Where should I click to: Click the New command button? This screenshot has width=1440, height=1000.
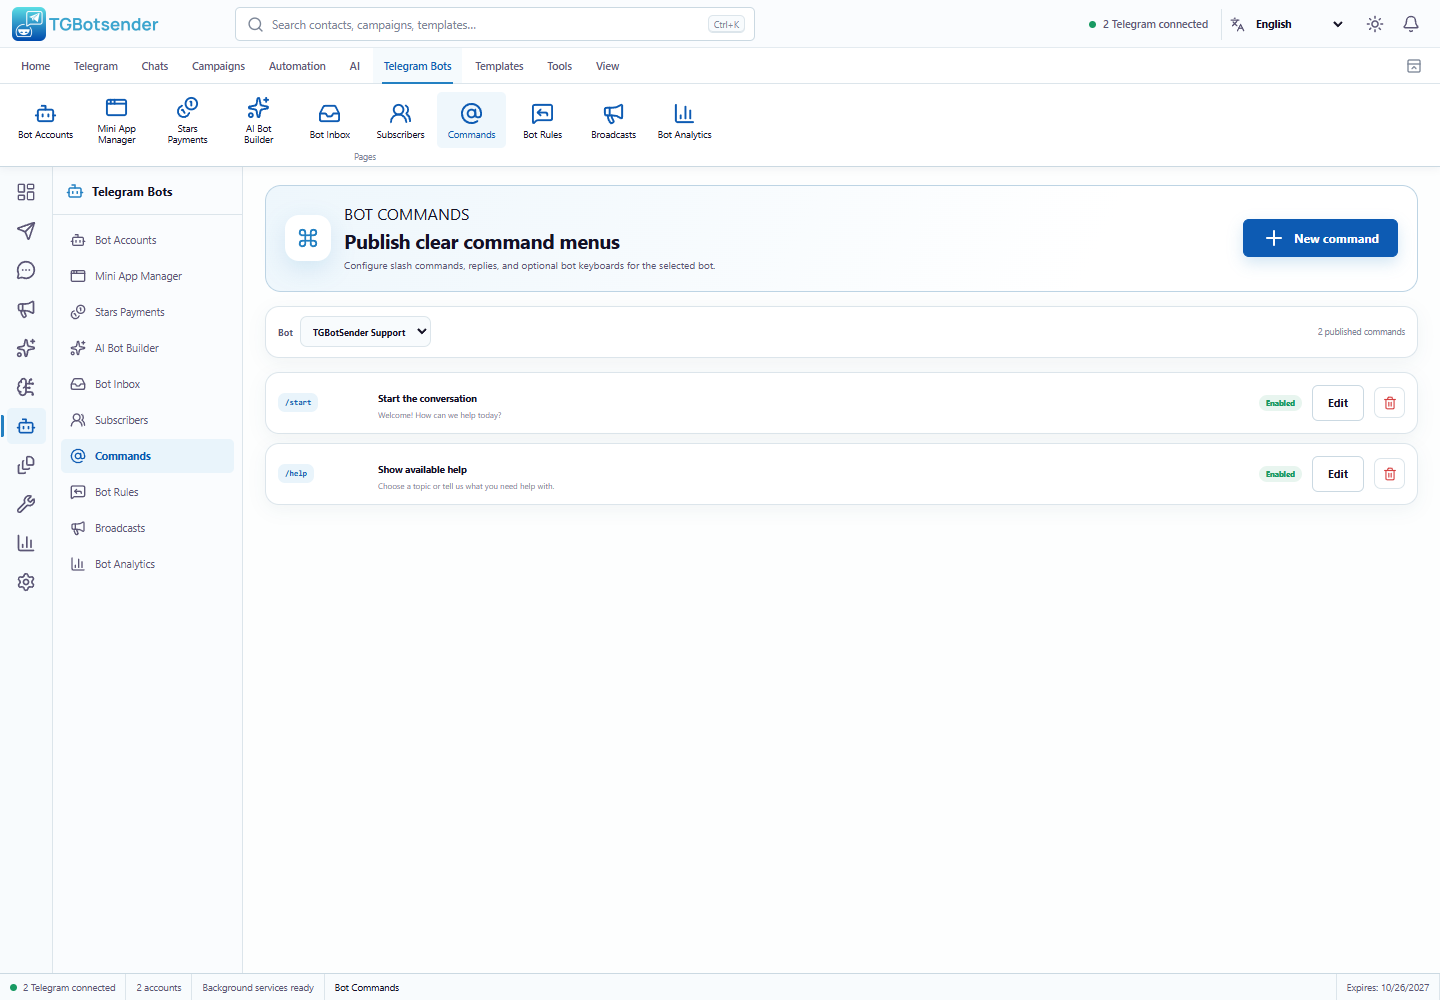(x=1320, y=238)
